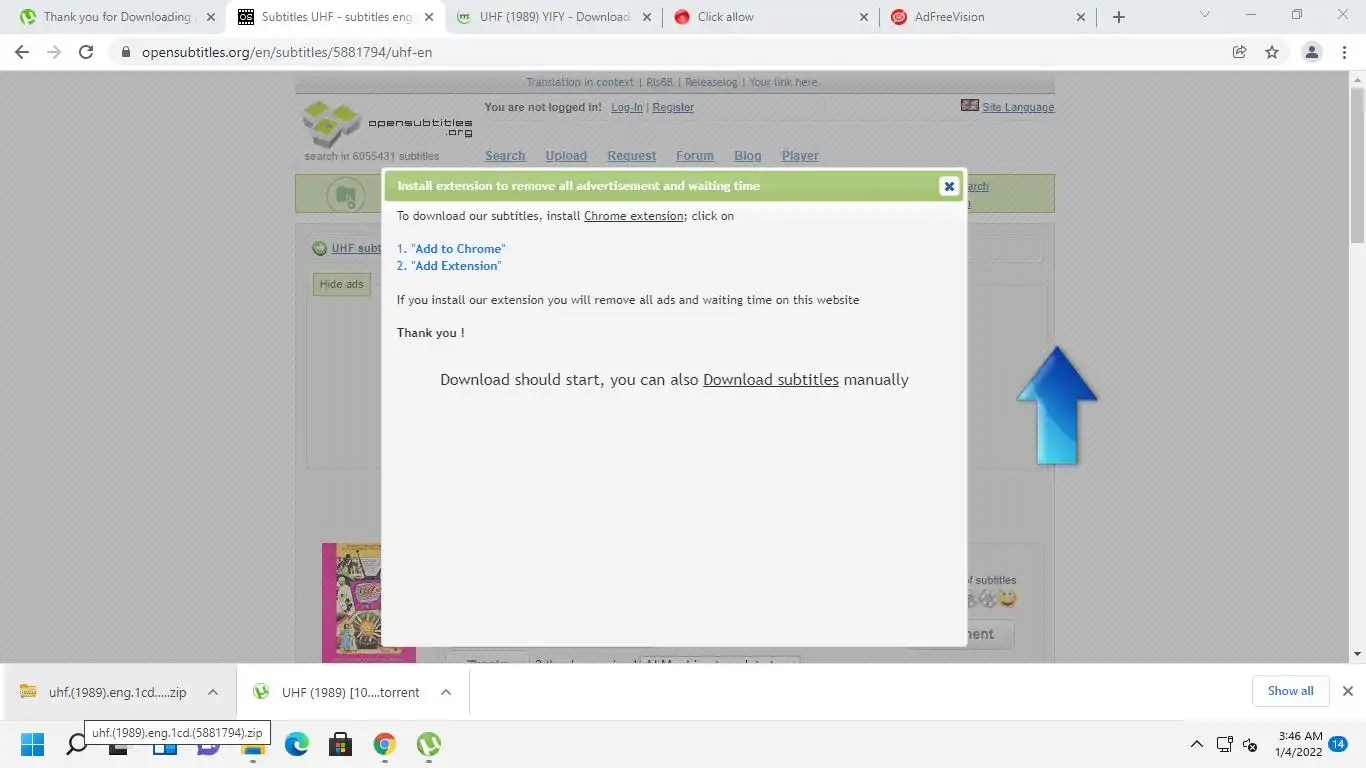Open the Blog link in site navigation

click(x=748, y=156)
